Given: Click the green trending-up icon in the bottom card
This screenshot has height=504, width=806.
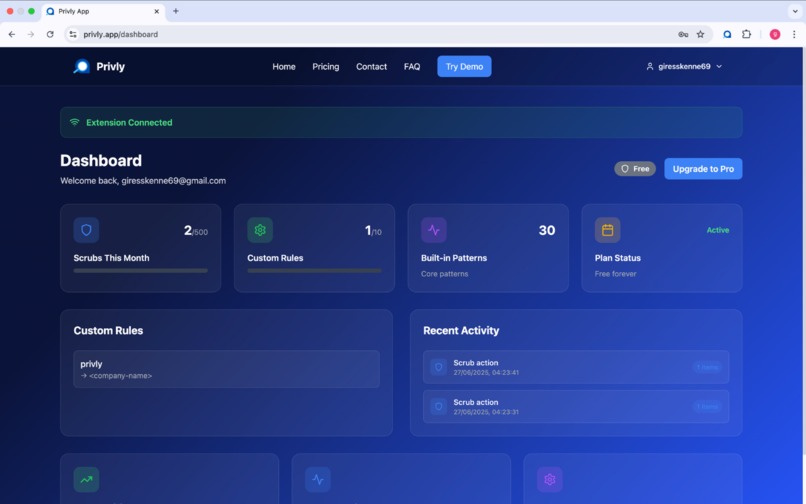Looking at the screenshot, I should click(86, 479).
